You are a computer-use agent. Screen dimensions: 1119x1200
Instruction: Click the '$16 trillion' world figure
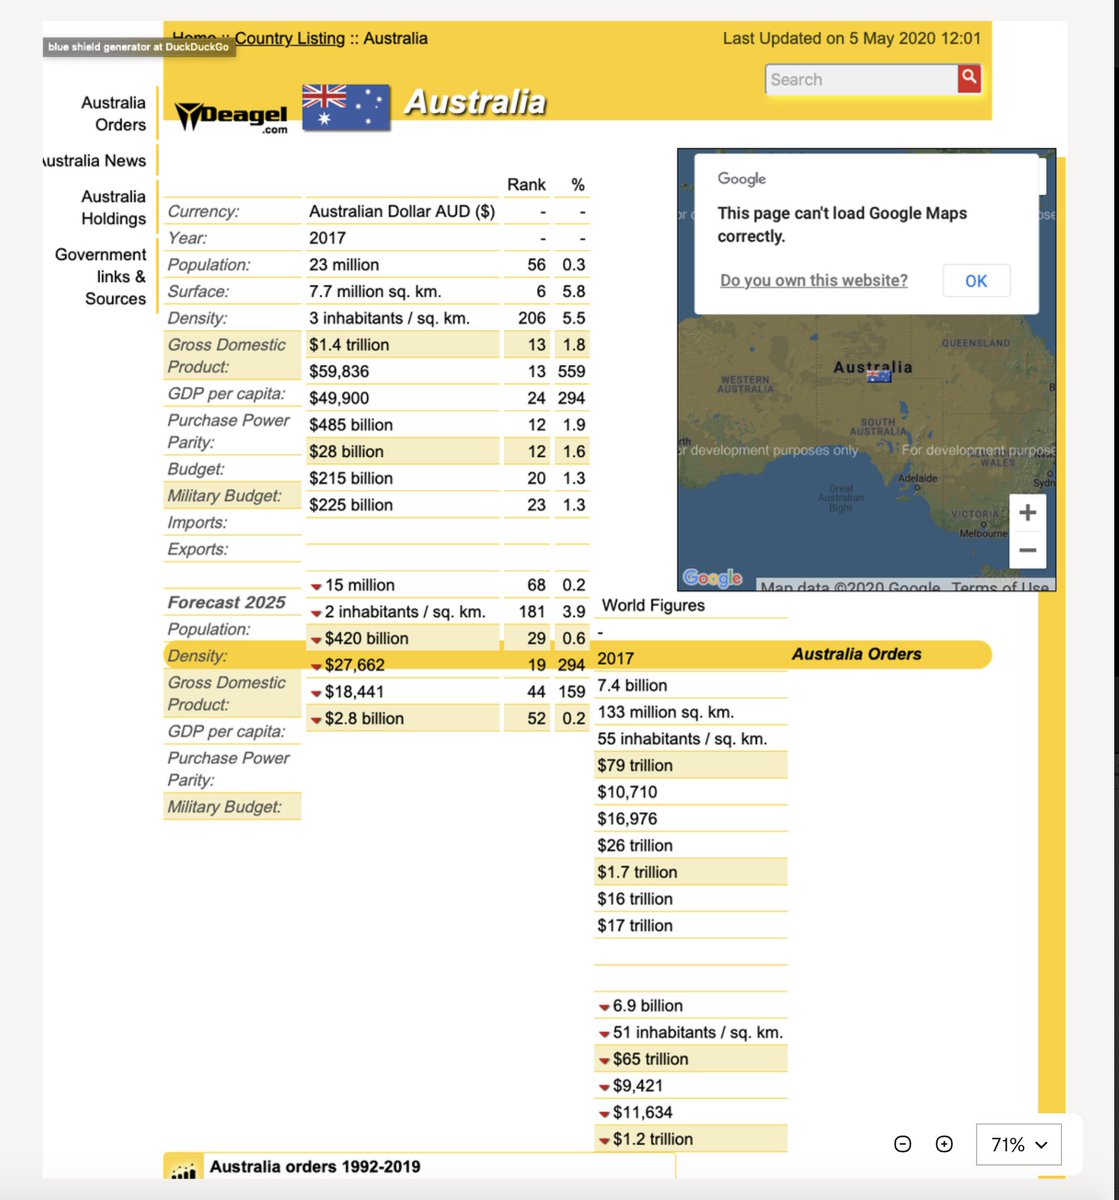coord(635,899)
